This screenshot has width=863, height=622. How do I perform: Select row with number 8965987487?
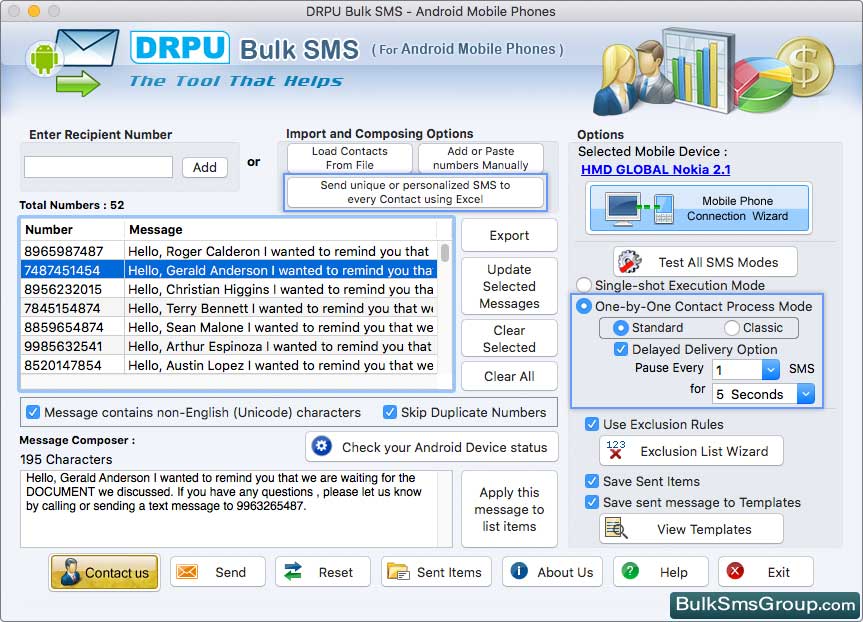pyautogui.click(x=230, y=251)
